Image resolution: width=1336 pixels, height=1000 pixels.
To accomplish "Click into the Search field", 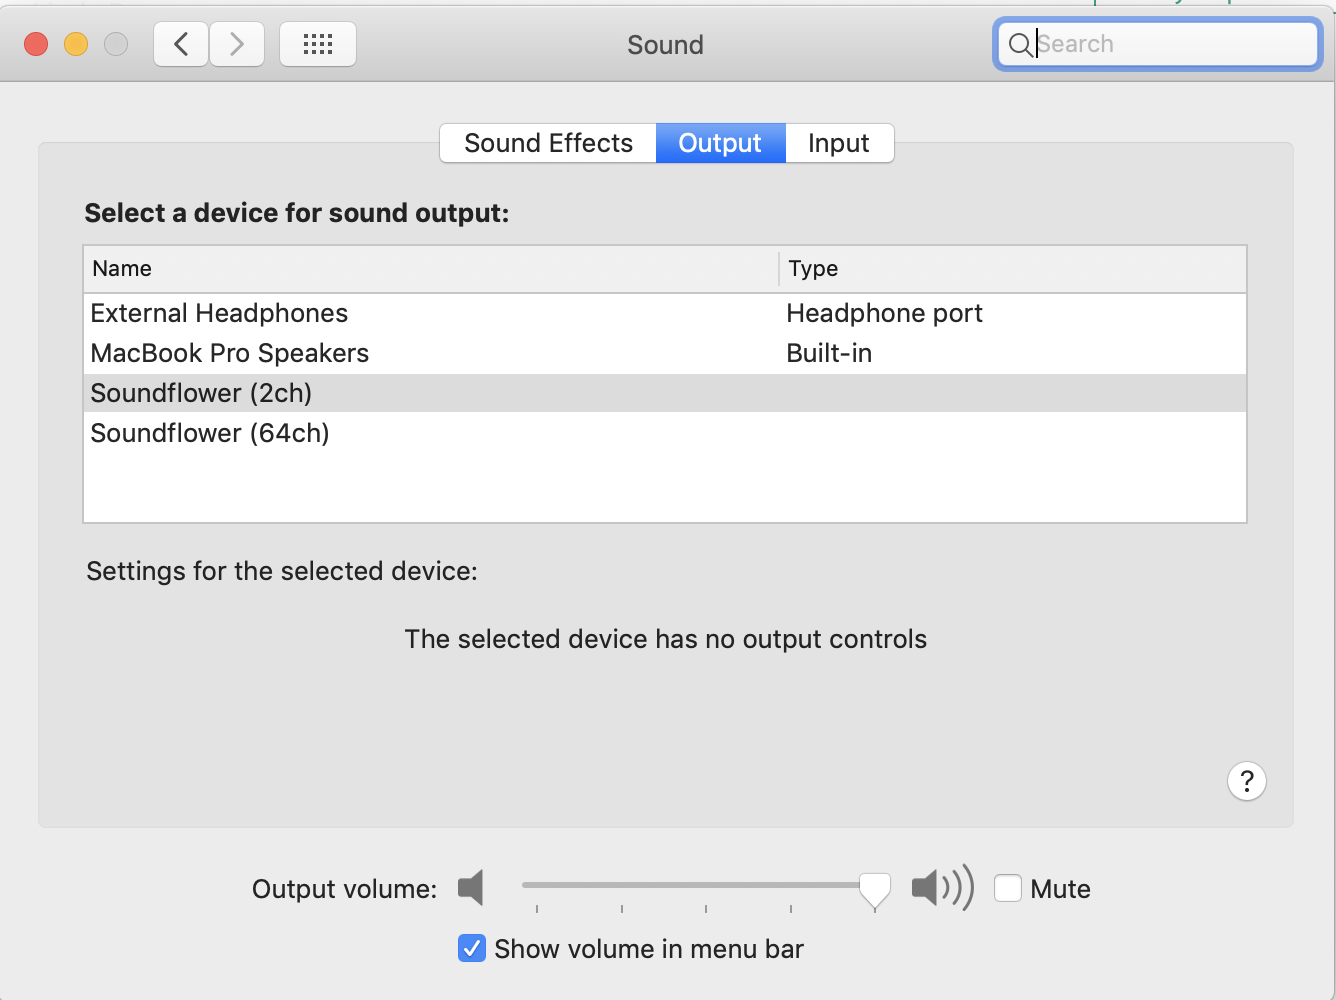I will point(1170,44).
